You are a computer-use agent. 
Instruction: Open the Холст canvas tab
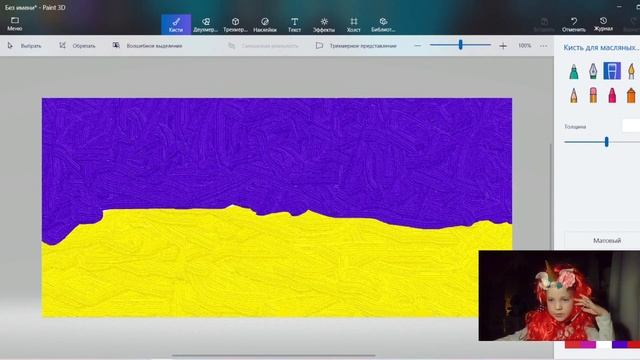tap(353, 24)
